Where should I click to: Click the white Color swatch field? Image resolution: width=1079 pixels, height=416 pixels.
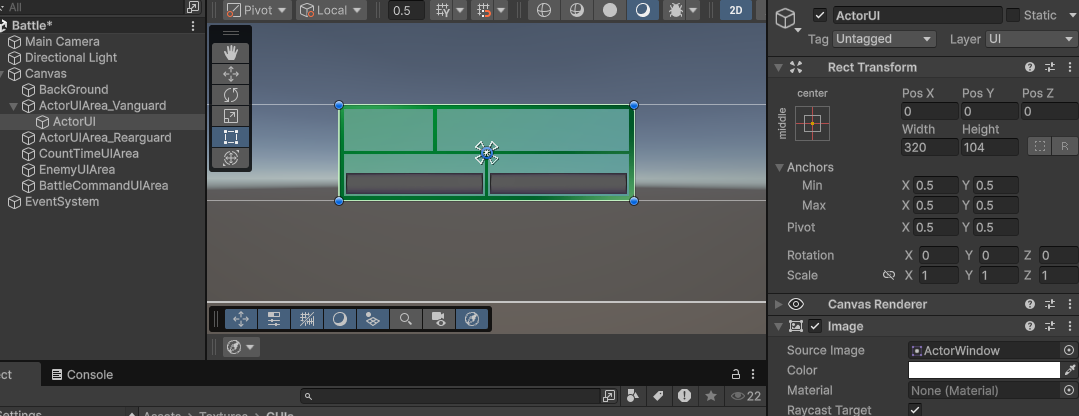[x=983, y=370]
